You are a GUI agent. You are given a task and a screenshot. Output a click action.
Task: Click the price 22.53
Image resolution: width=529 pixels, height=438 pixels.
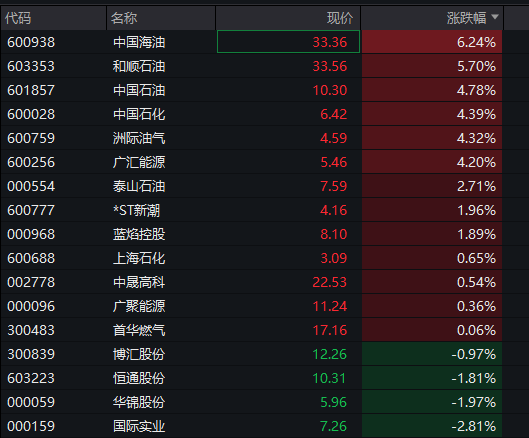tap(330, 282)
